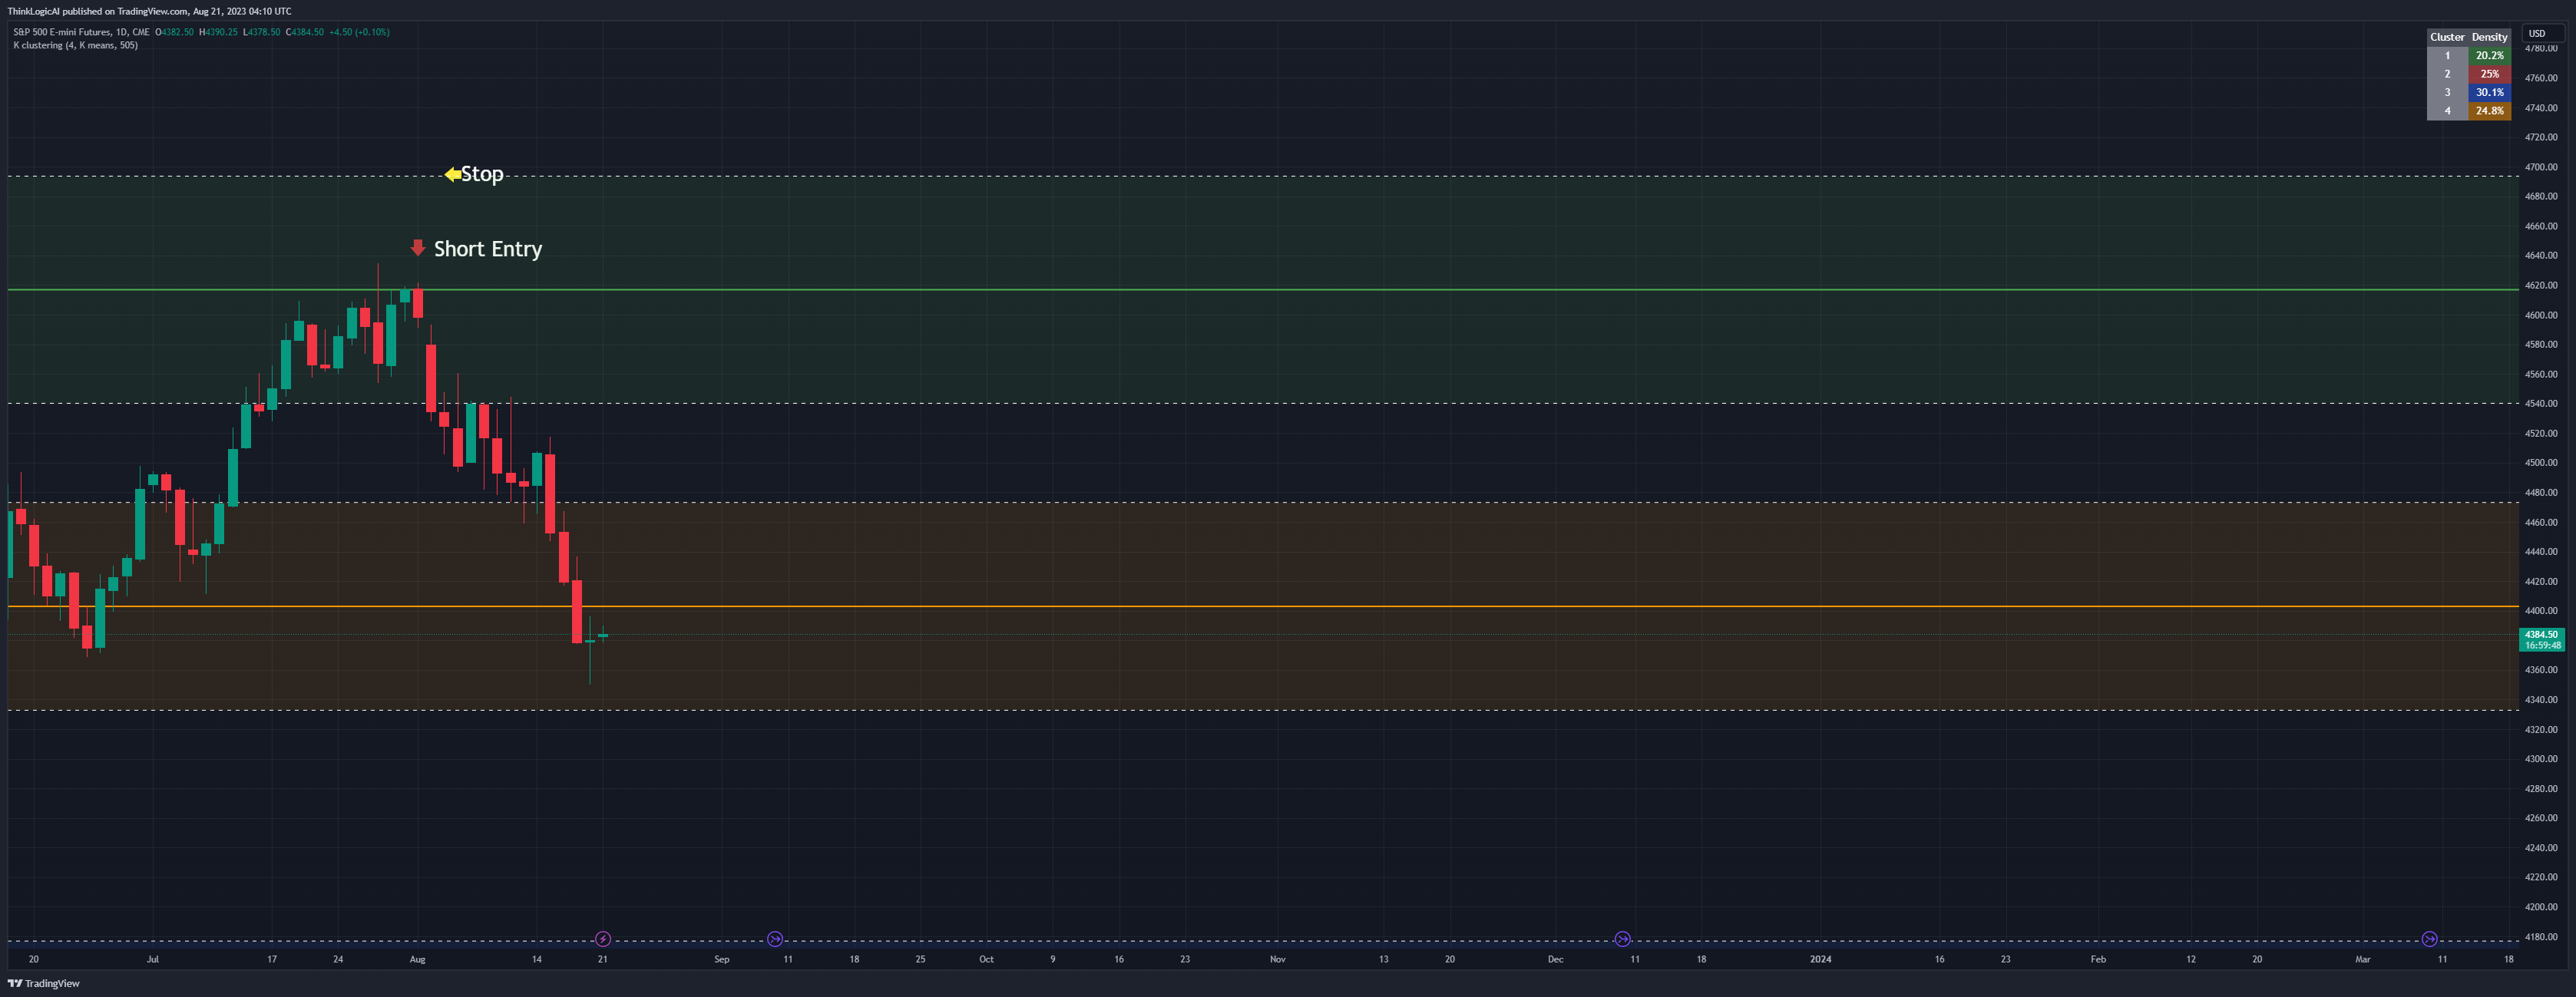Click the orange 24.8% density cell

click(2489, 111)
